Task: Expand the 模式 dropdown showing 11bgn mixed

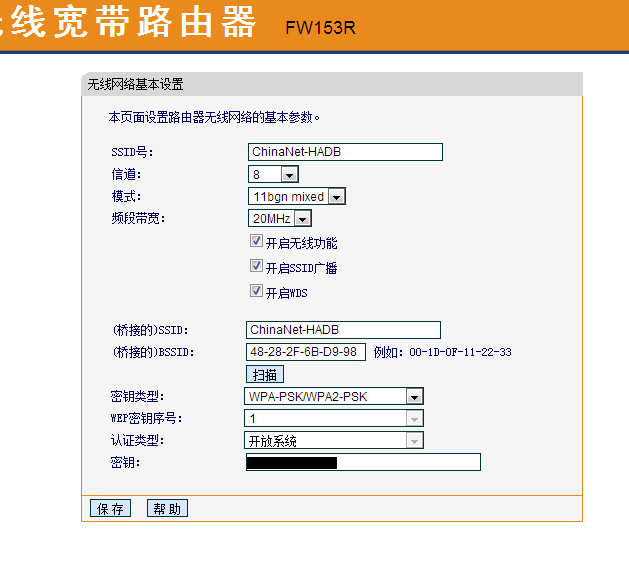Action: pos(296,197)
